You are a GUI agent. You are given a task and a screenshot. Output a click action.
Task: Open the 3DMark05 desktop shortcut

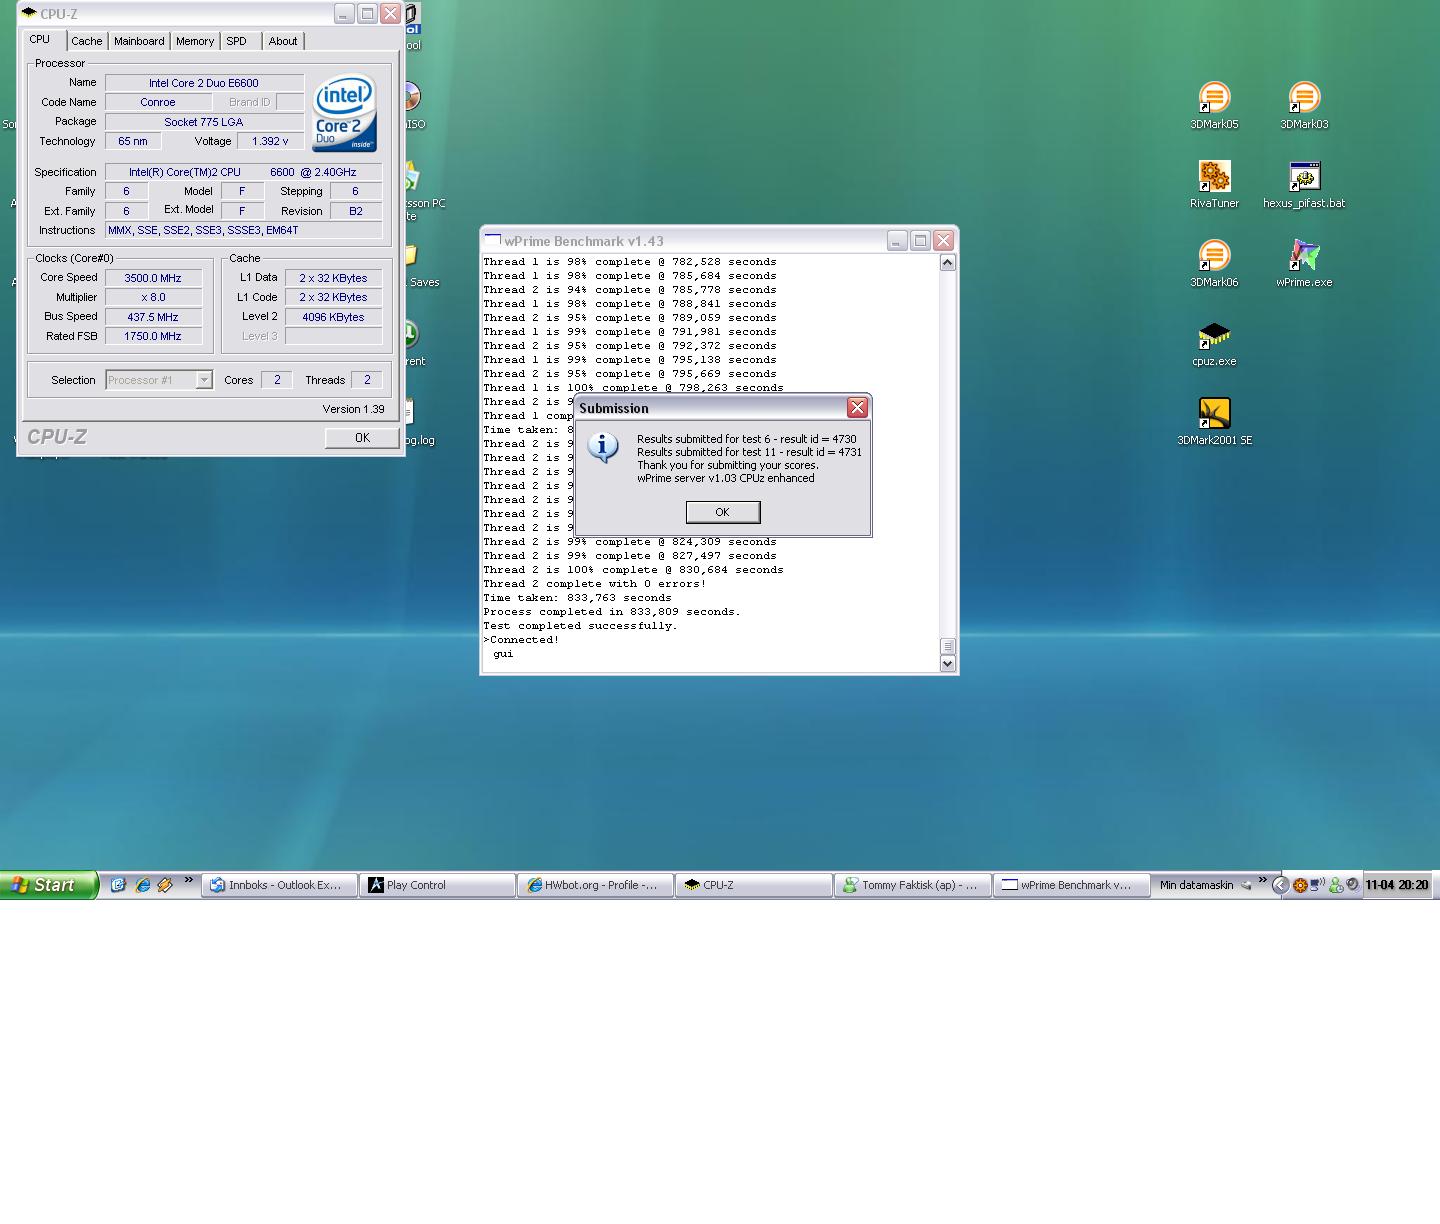1214,105
